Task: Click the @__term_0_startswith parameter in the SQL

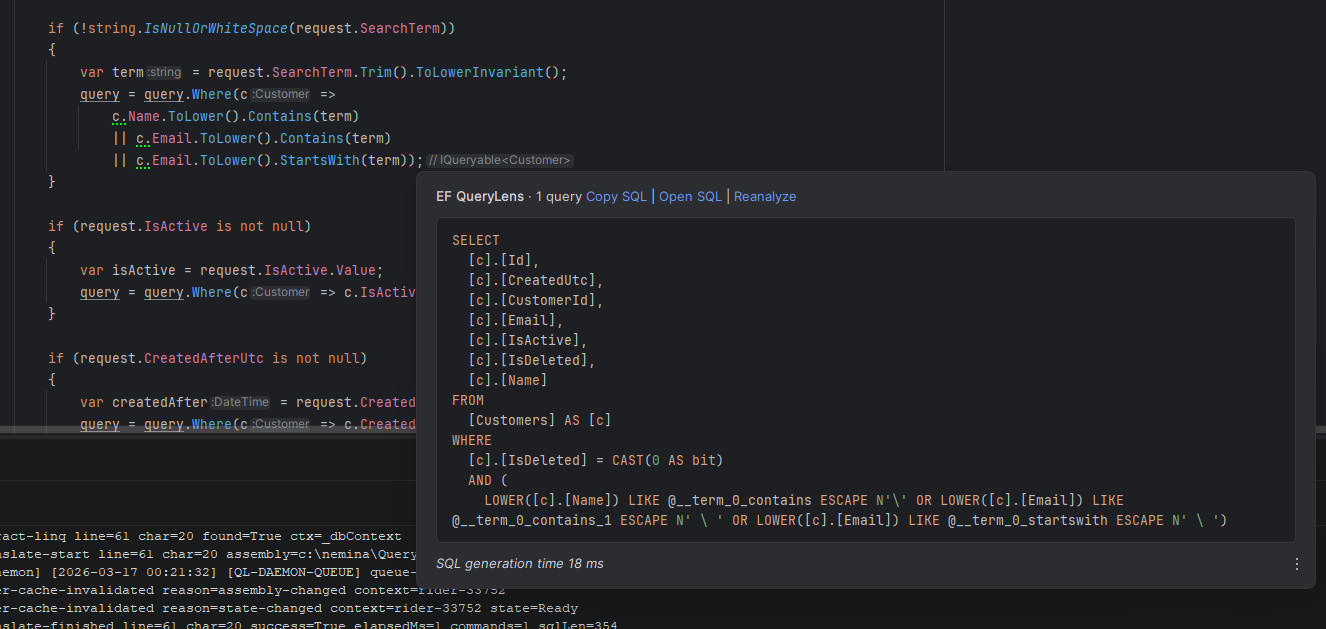Action: pyautogui.click(x=1028, y=521)
